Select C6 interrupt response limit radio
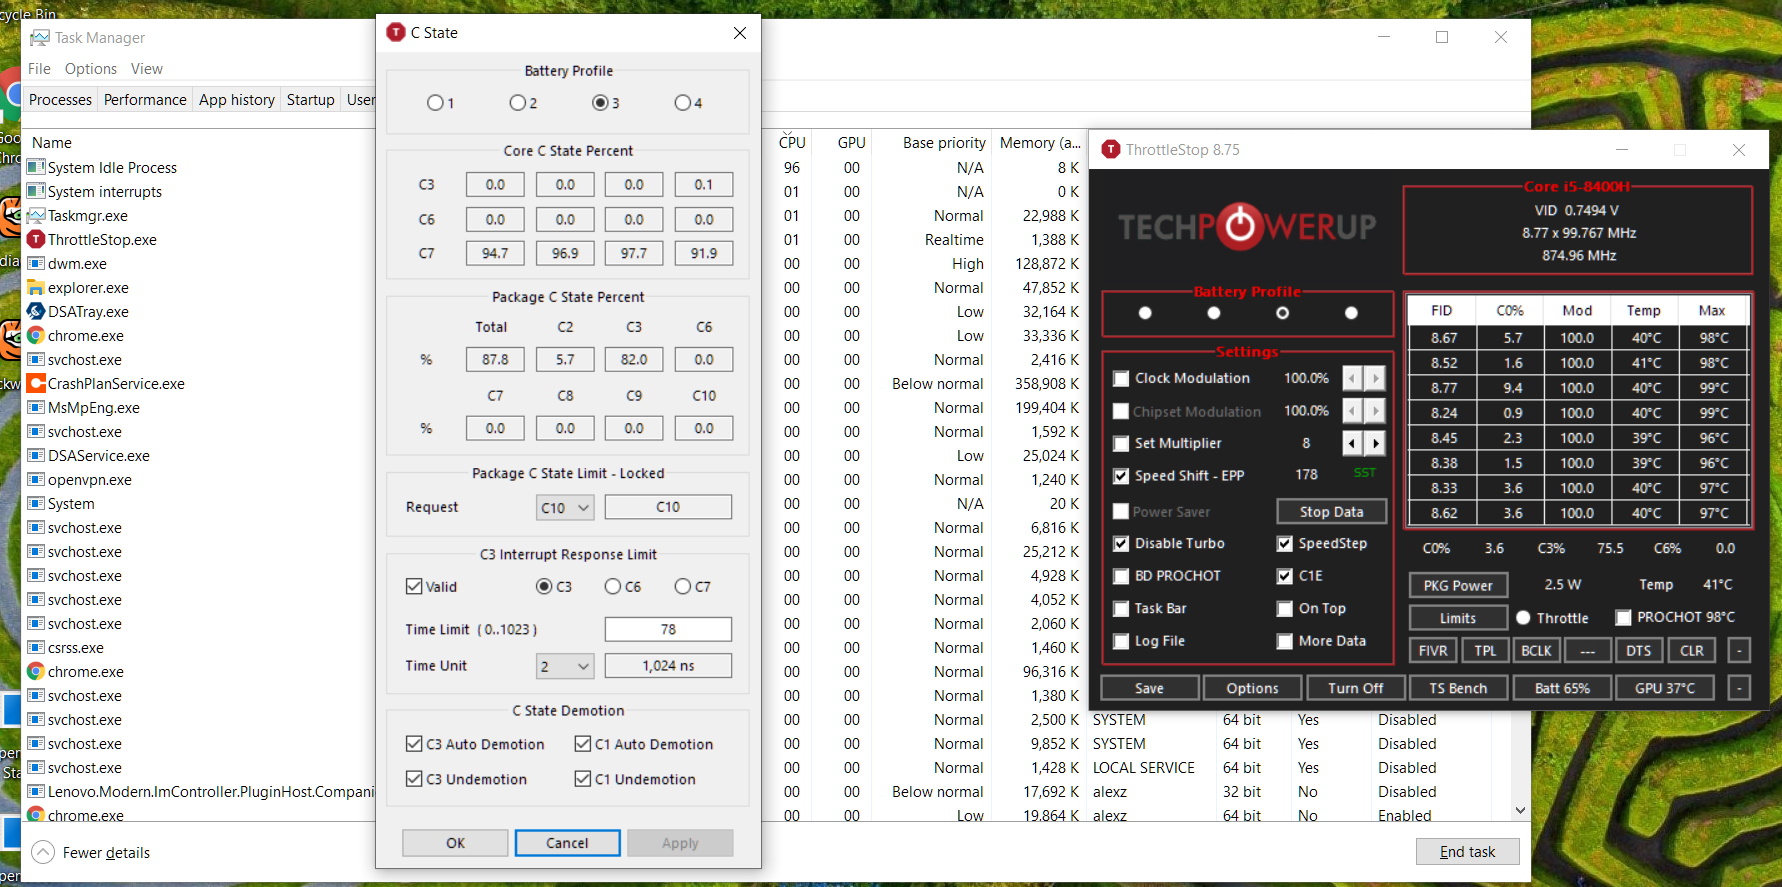Image resolution: width=1782 pixels, height=887 pixels. tap(613, 586)
